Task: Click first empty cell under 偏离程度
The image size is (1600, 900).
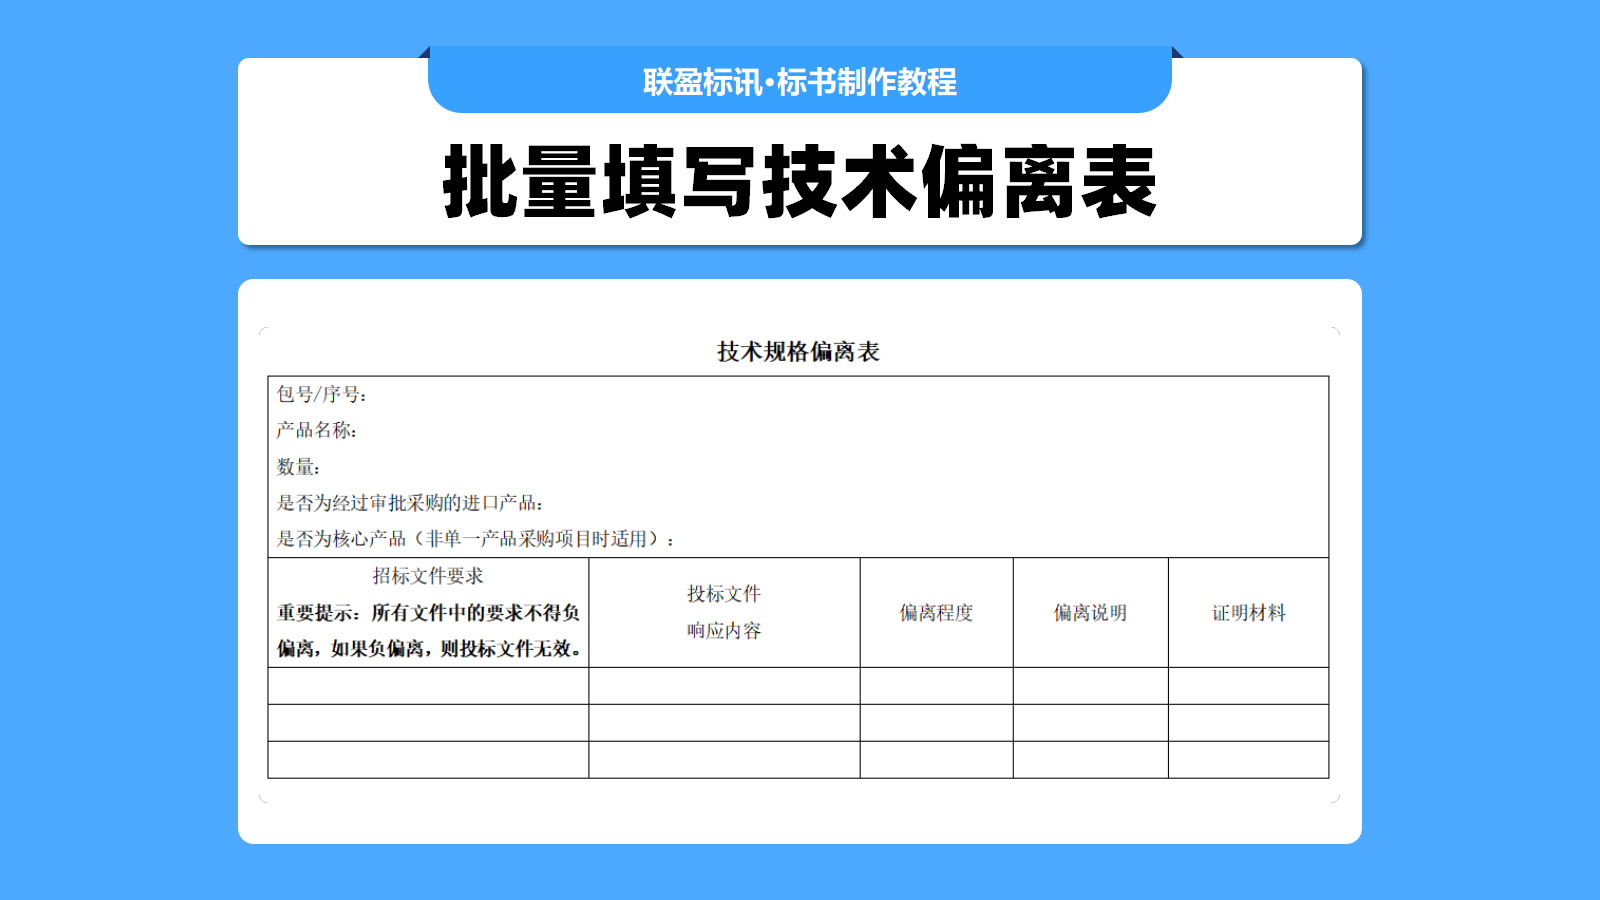Action: click(x=936, y=686)
